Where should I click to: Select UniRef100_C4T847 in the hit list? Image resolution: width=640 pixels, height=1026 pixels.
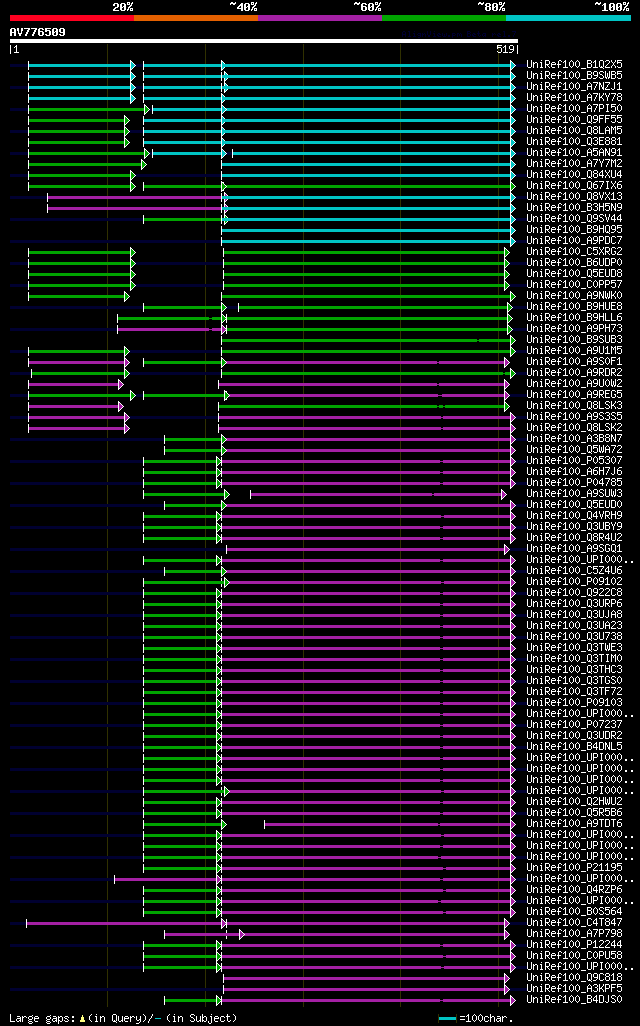point(575,923)
